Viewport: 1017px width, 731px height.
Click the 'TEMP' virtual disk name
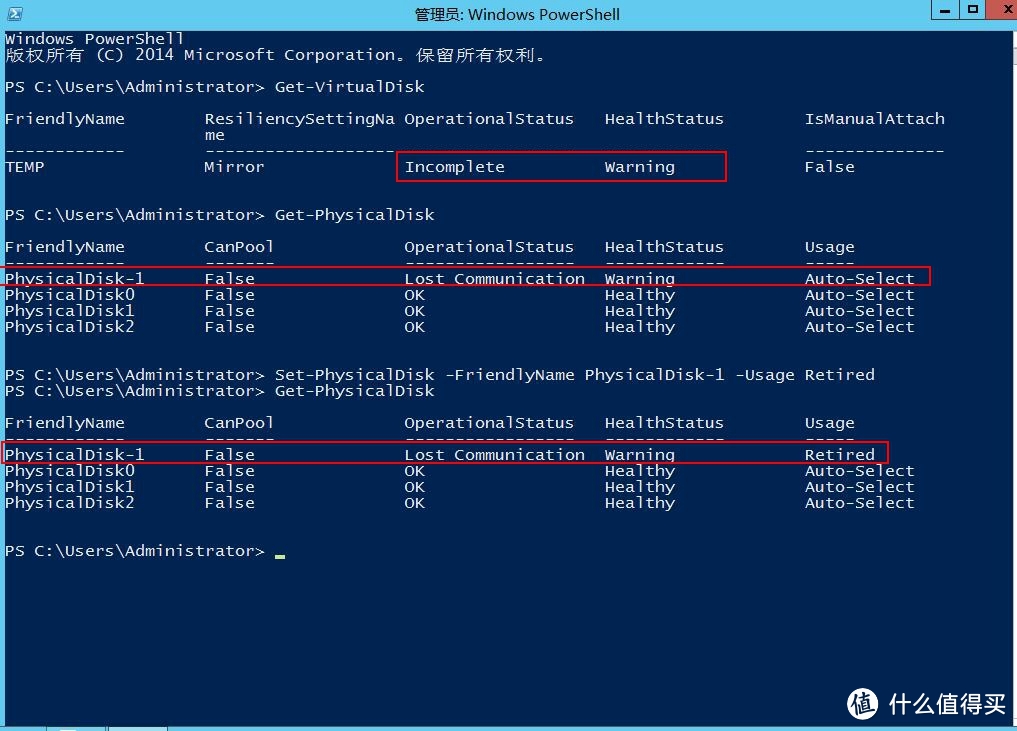pyautogui.click(x=25, y=167)
